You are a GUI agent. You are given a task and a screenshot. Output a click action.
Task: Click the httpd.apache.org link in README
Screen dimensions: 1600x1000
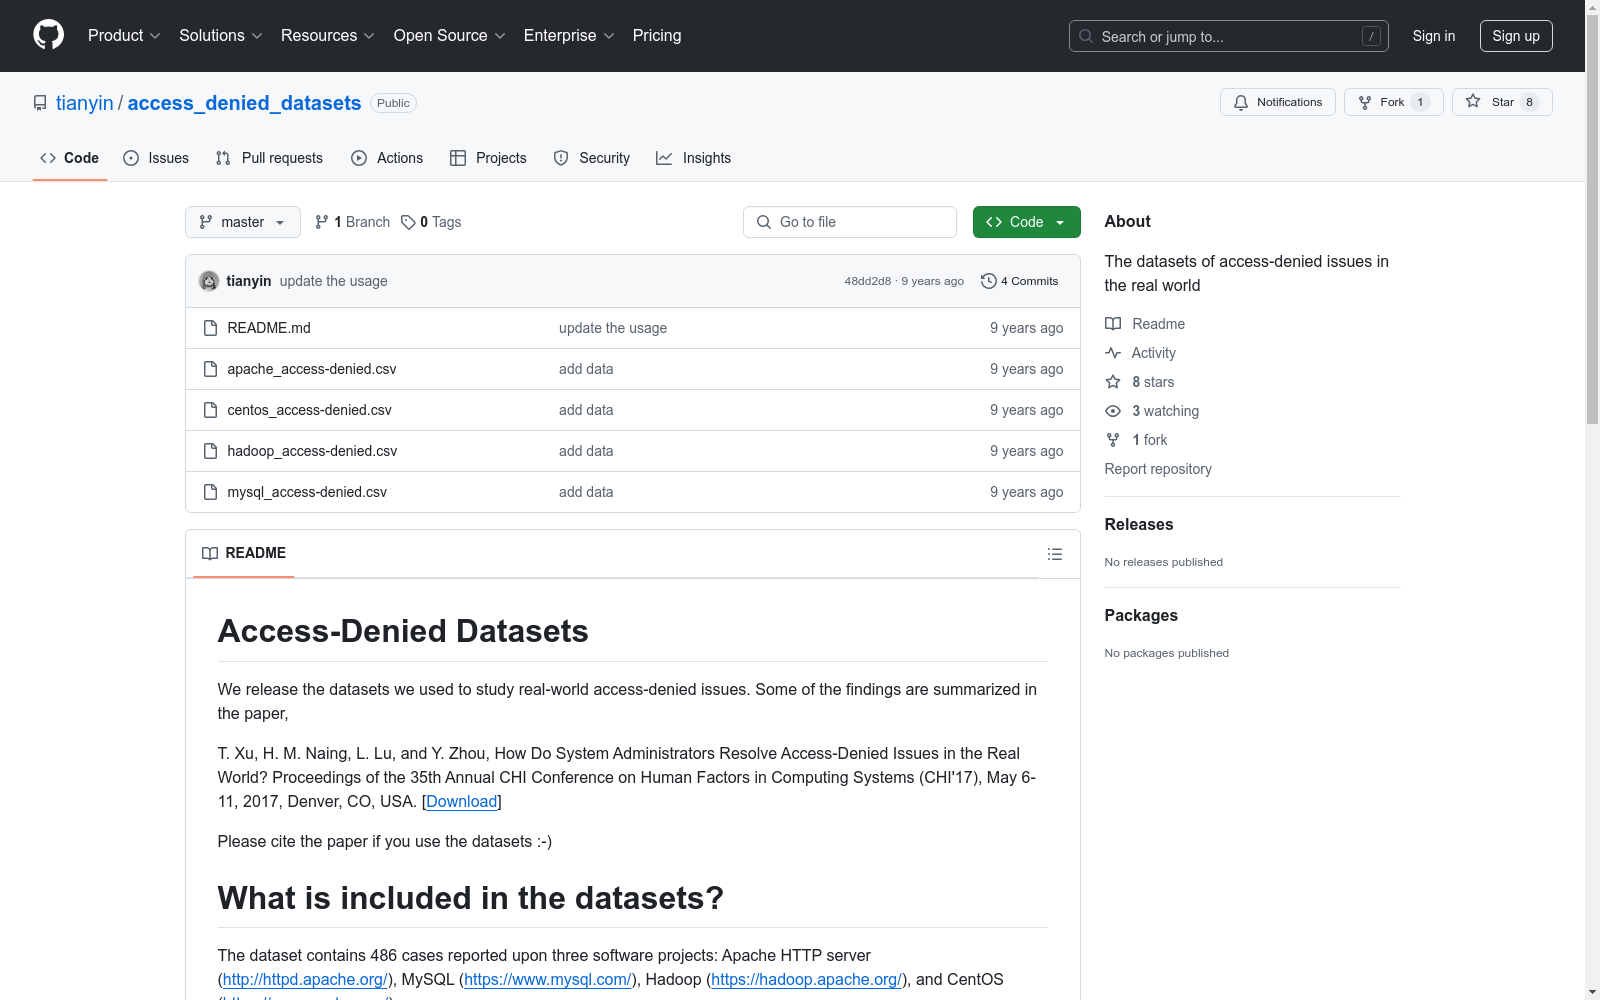click(x=305, y=980)
